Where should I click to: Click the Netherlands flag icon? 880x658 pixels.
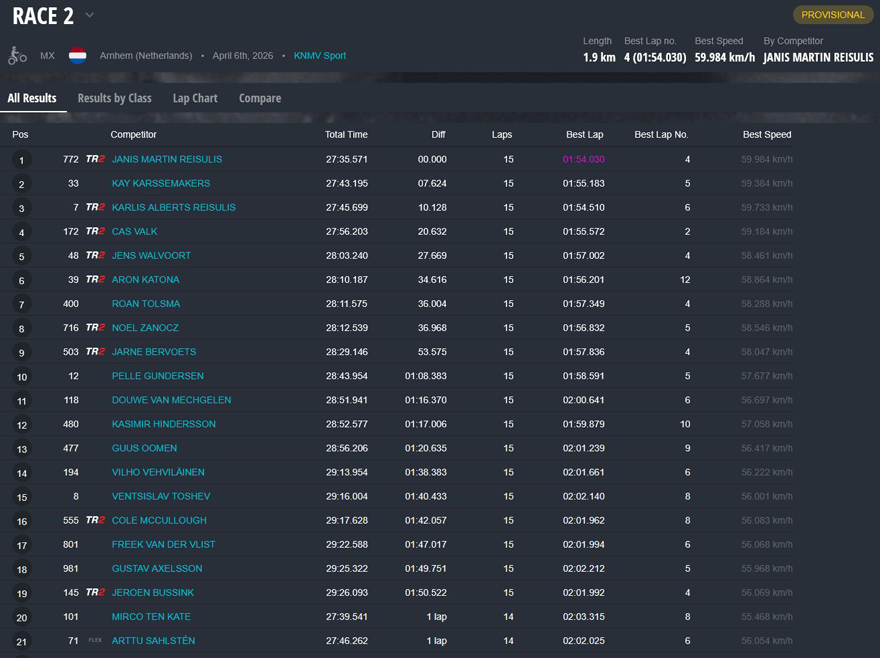pos(77,56)
